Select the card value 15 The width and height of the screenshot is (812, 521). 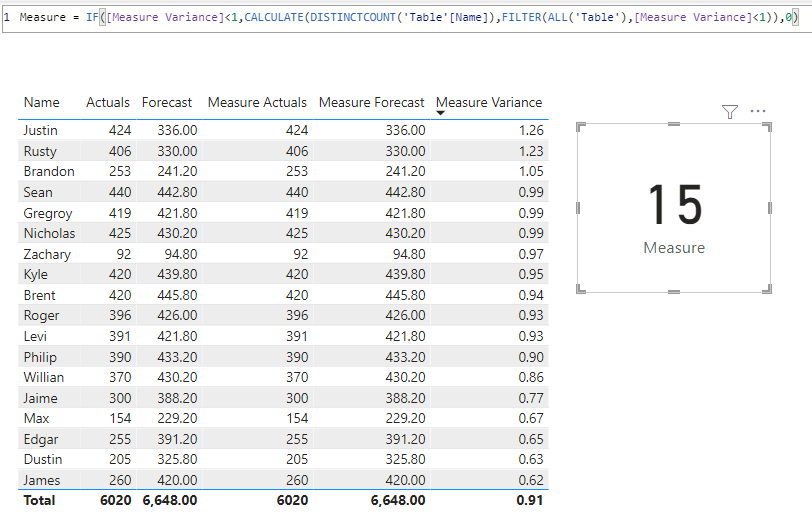point(675,205)
